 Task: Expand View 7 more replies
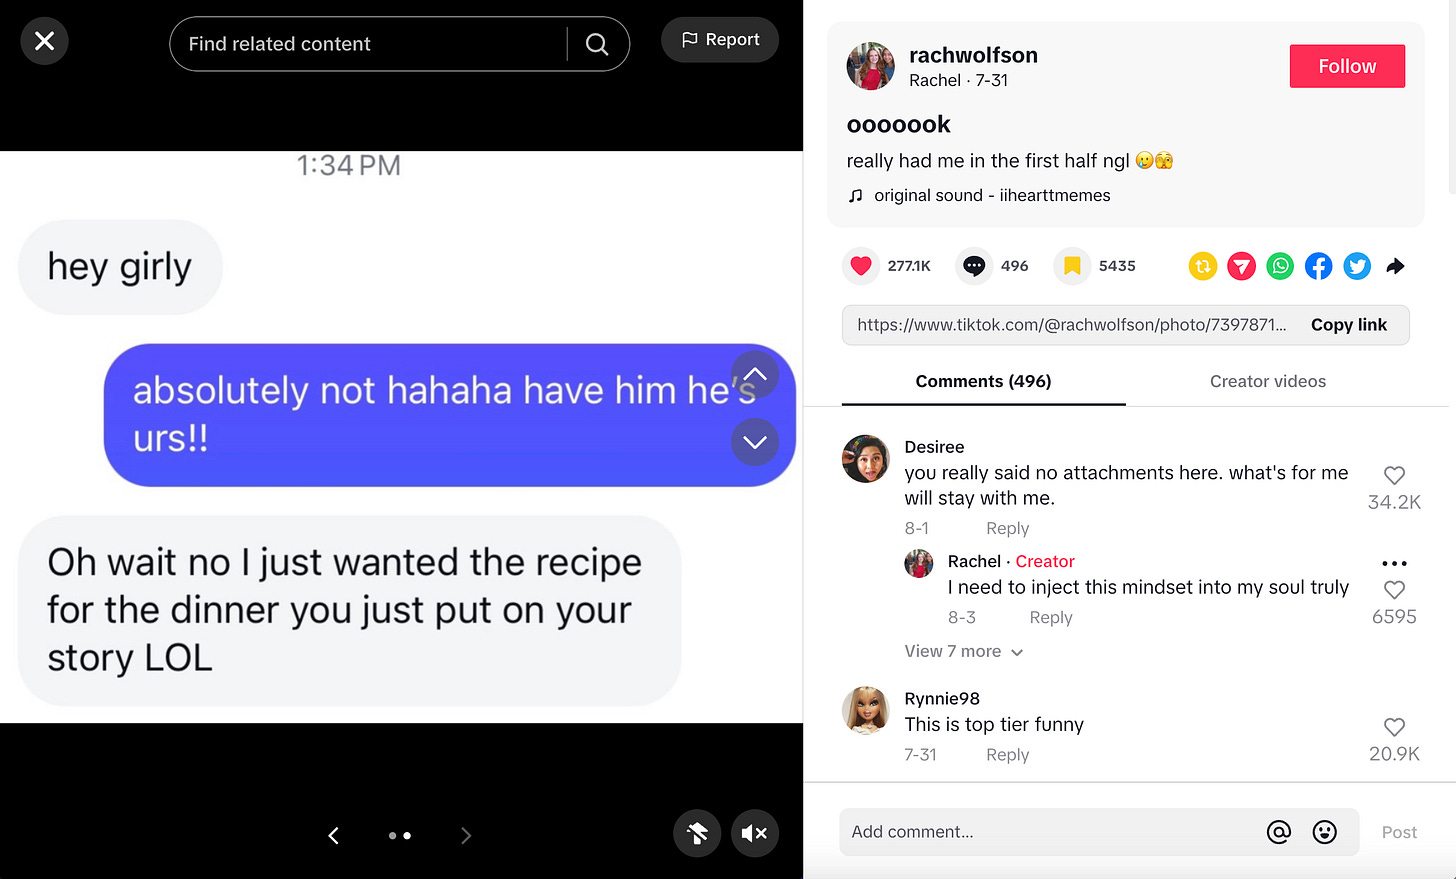coord(964,652)
